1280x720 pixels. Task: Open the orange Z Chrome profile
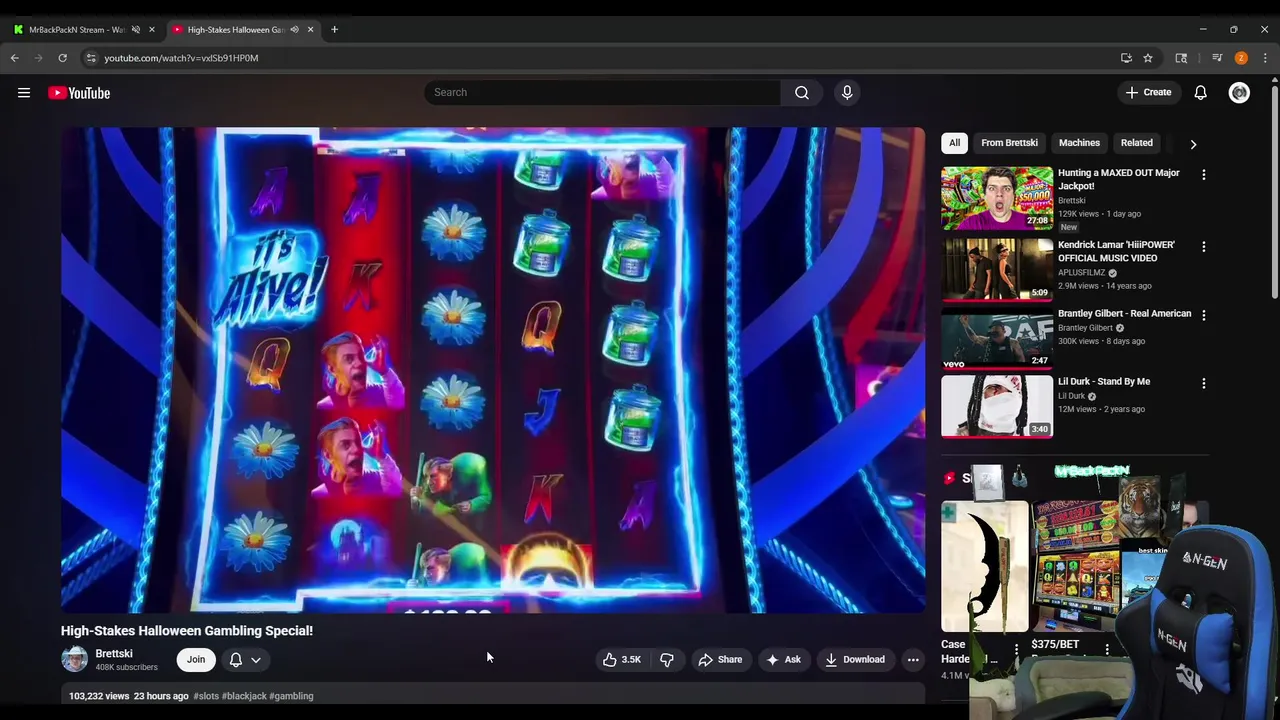coord(1241,58)
